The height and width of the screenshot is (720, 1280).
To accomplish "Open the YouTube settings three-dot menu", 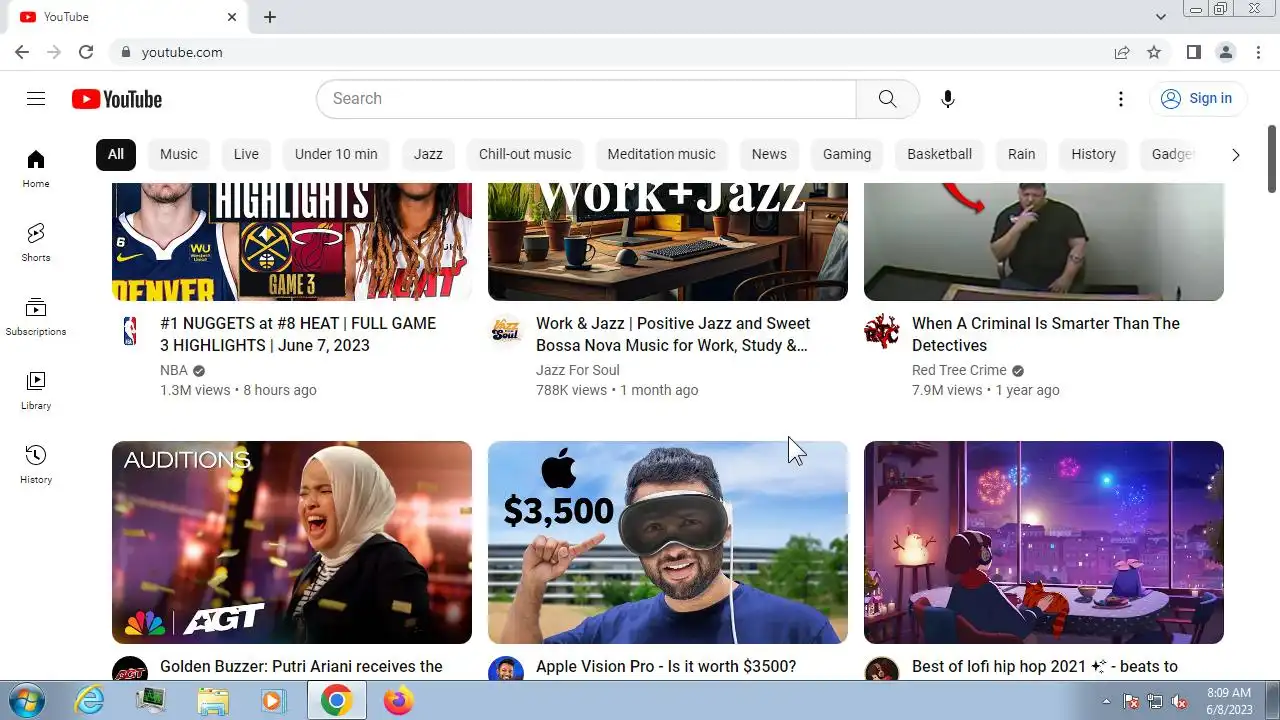I will click(x=1121, y=98).
